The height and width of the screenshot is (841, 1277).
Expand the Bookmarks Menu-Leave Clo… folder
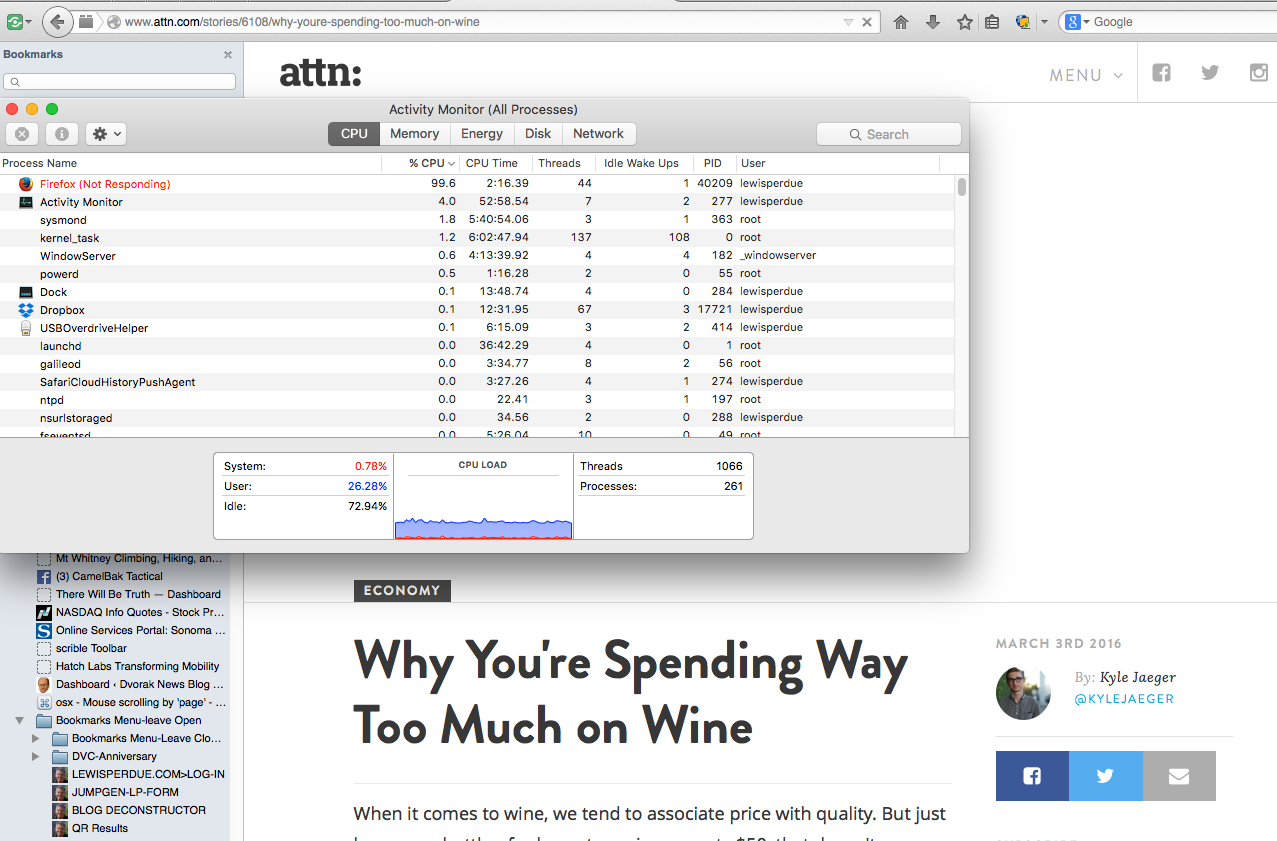coord(36,738)
